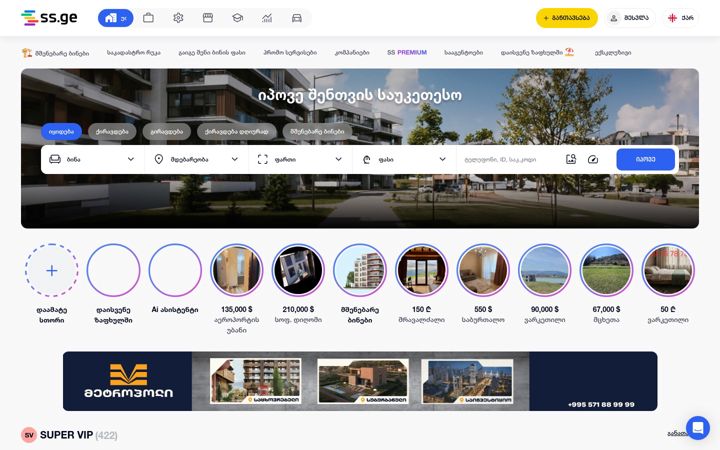Open the ss.ge logo homepage link
Viewport: 720px width, 450px height.
49,18
